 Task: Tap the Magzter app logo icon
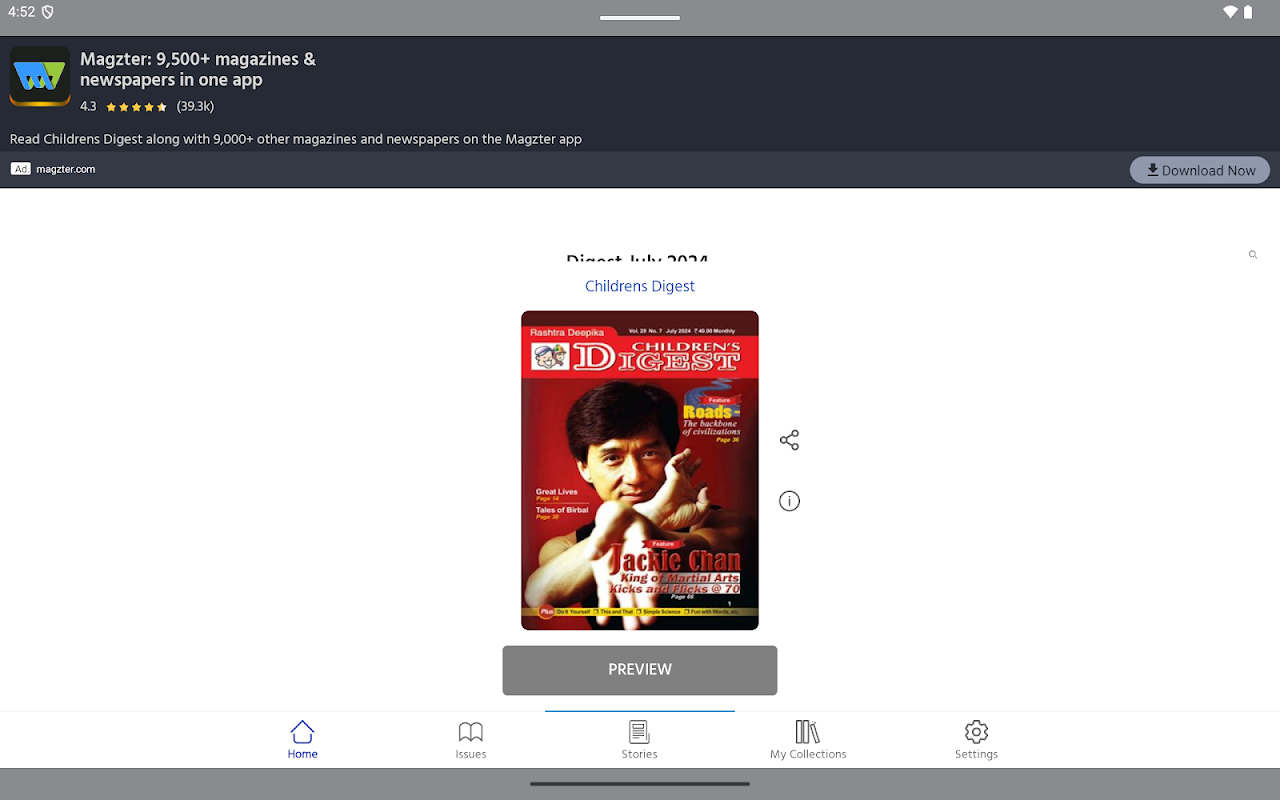(40, 76)
